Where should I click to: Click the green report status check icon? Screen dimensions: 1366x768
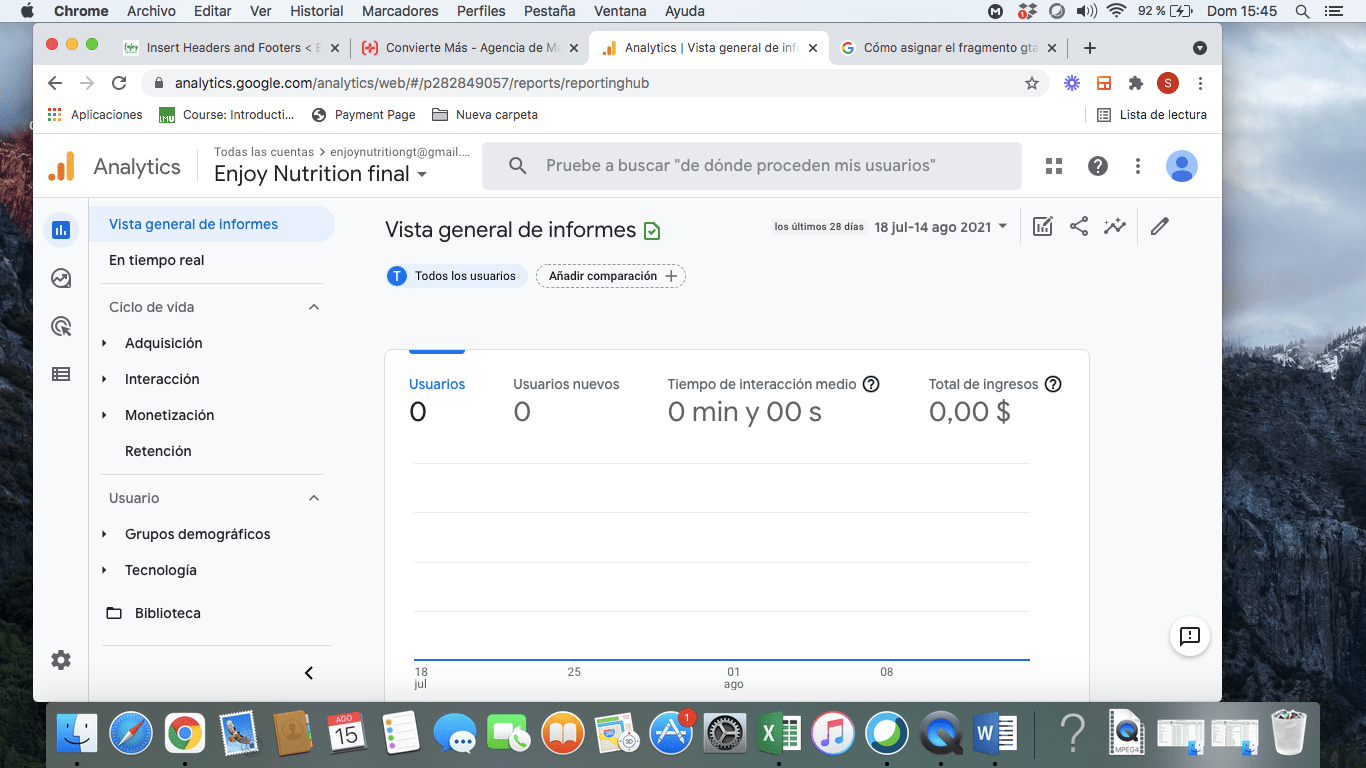tap(652, 231)
